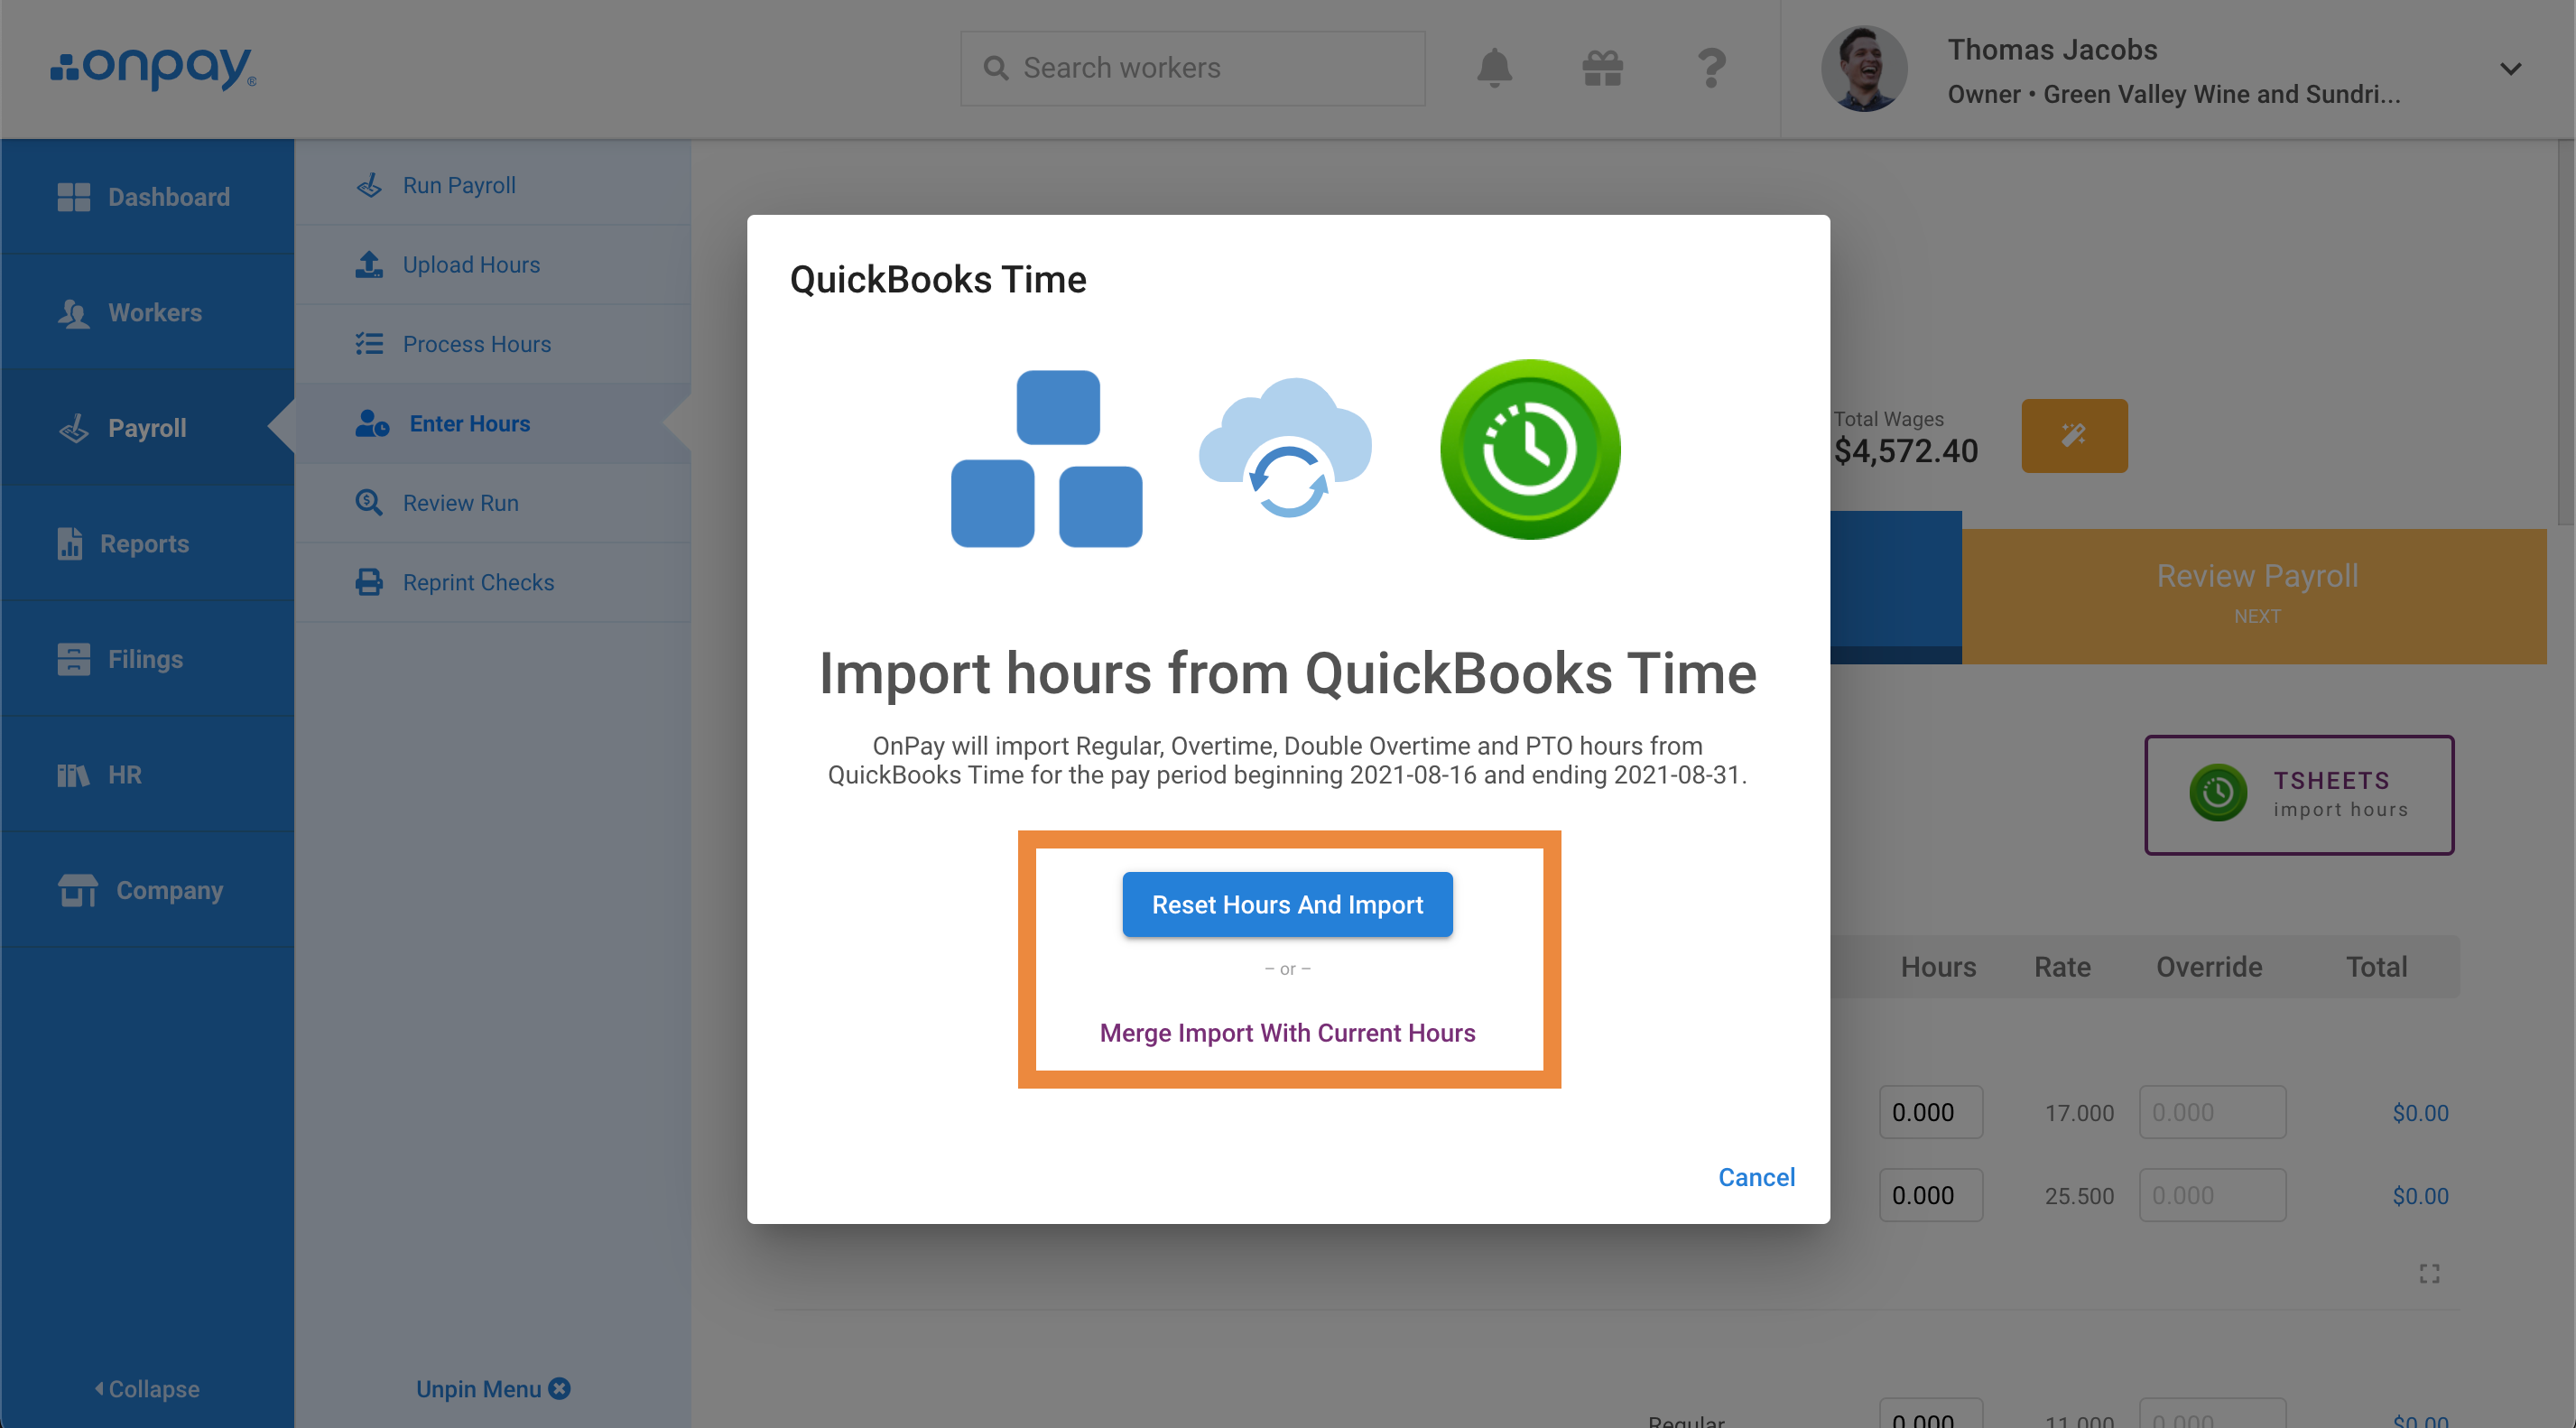
Task: Click the Review Run magnifier icon
Action: (369, 502)
